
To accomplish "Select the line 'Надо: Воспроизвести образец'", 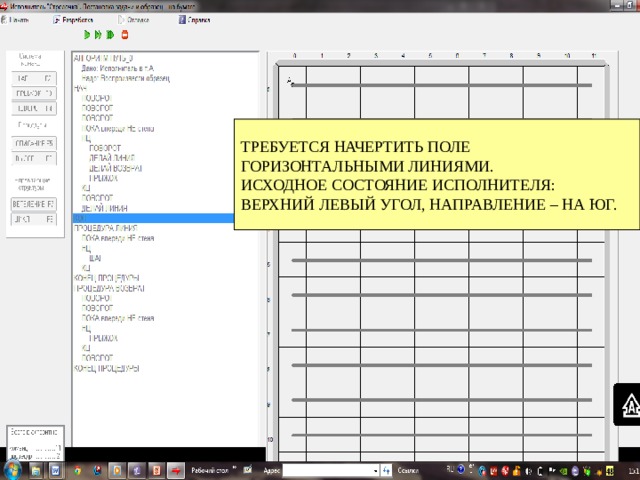I will (125, 78).
